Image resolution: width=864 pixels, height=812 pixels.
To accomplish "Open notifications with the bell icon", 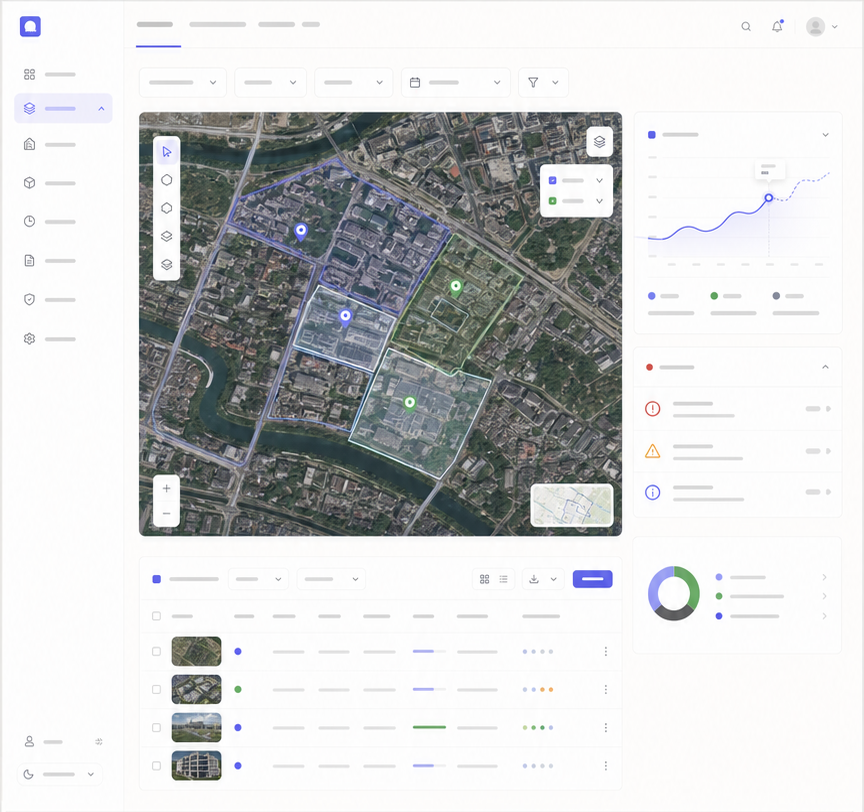I will click(777, 26).
